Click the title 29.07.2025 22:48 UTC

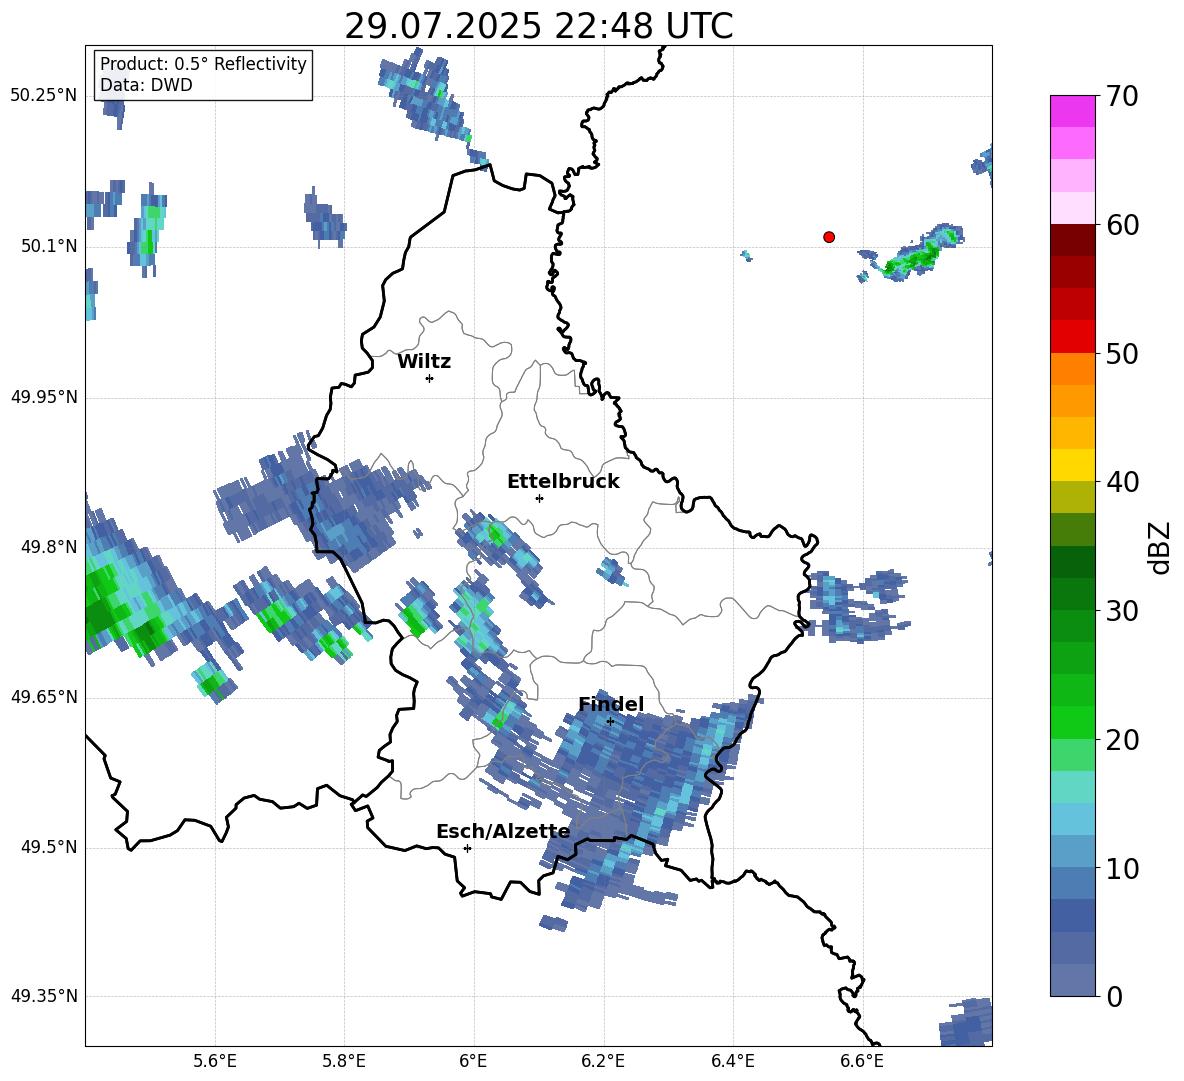[539, 26]
